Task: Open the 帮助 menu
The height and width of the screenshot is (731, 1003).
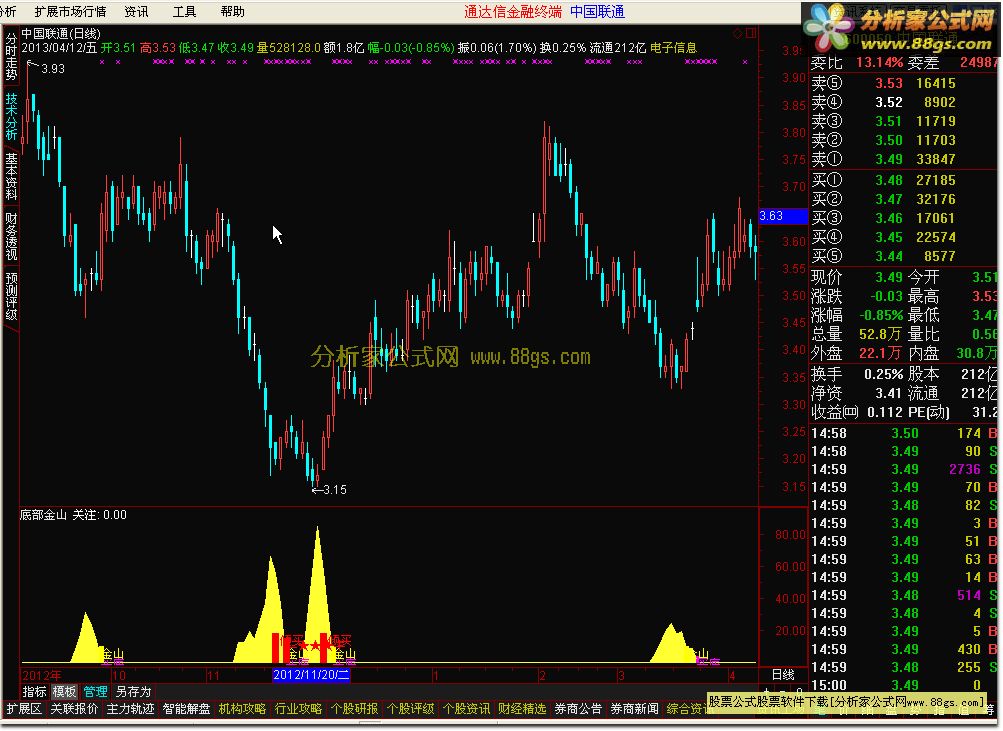Action: click(x=232, y=12)
